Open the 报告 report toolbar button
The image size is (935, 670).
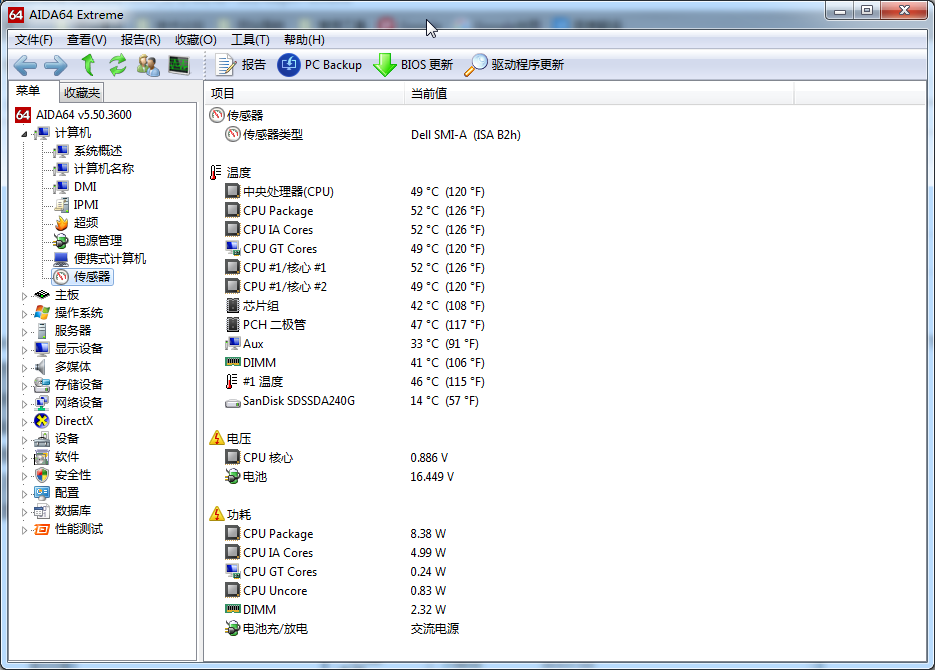pyautogui.click(x=240, y=64)
